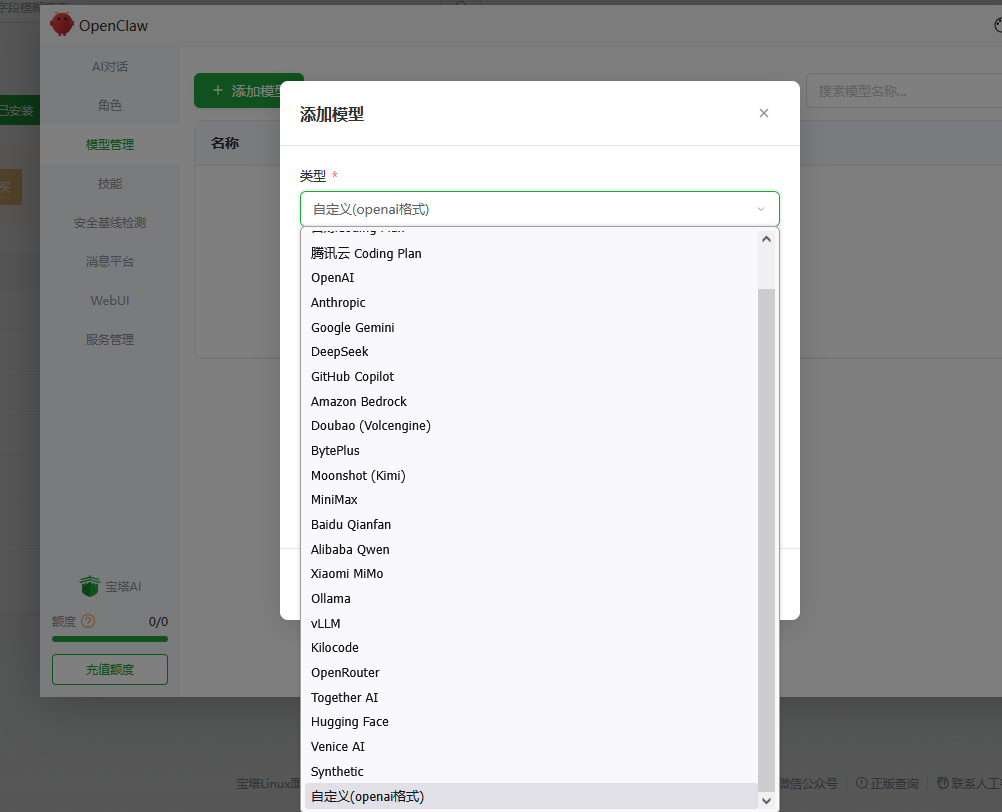Click the 搜索模型名称 search field

[900, 91]
